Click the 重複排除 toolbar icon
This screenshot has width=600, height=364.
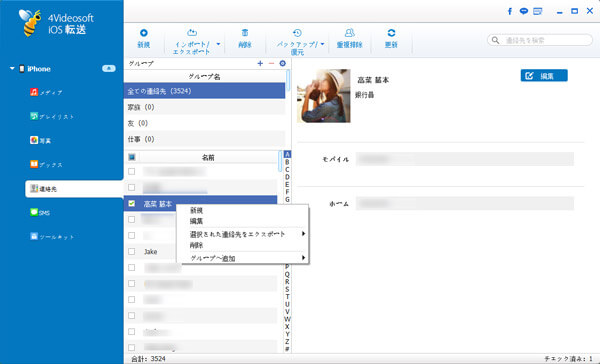click(x=349, y=33)
